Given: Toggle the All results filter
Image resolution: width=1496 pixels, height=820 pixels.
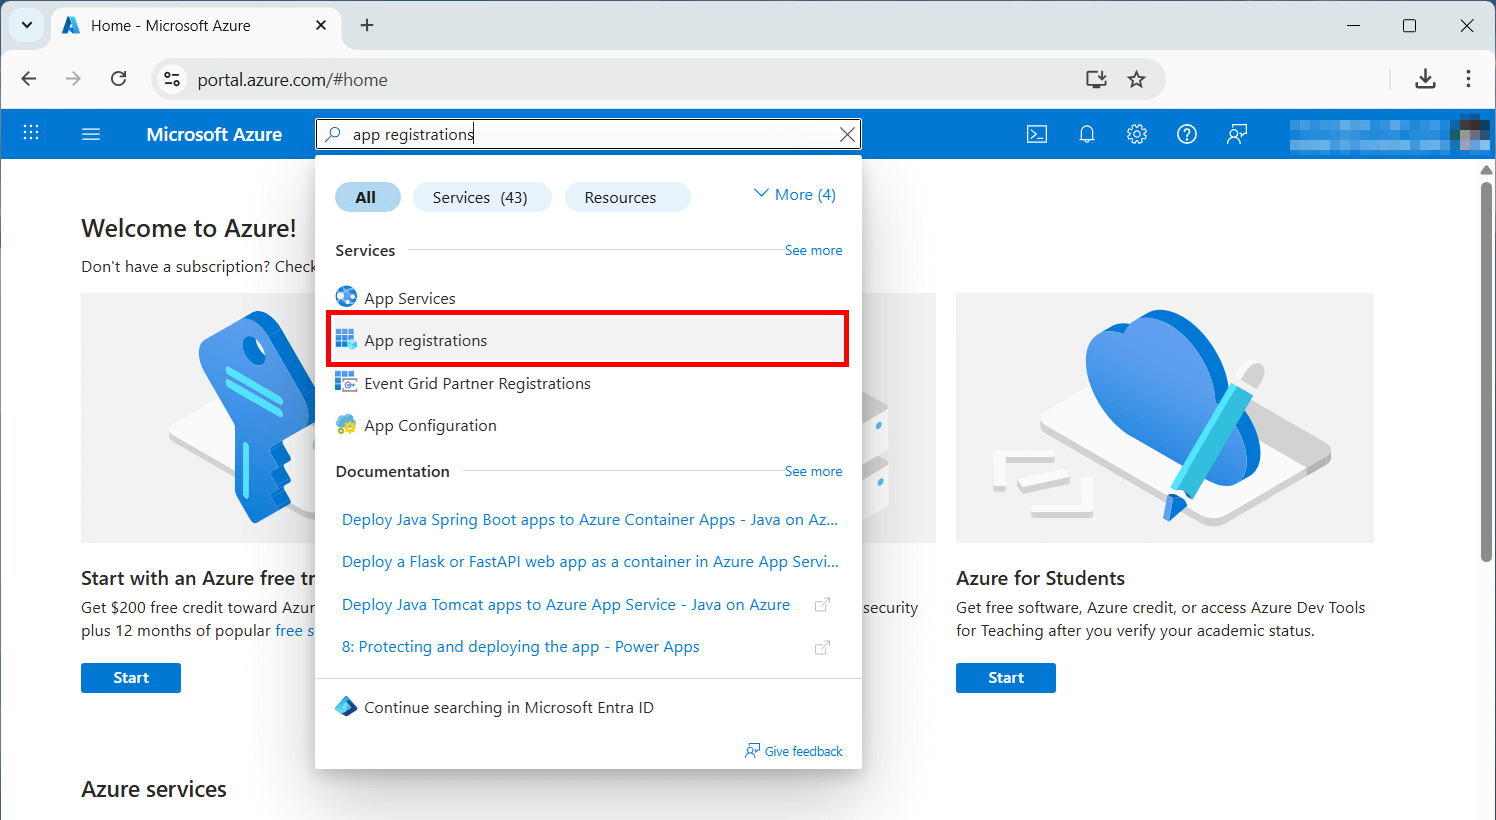Looking at the screenshot, I should click(x=367, y=196).
